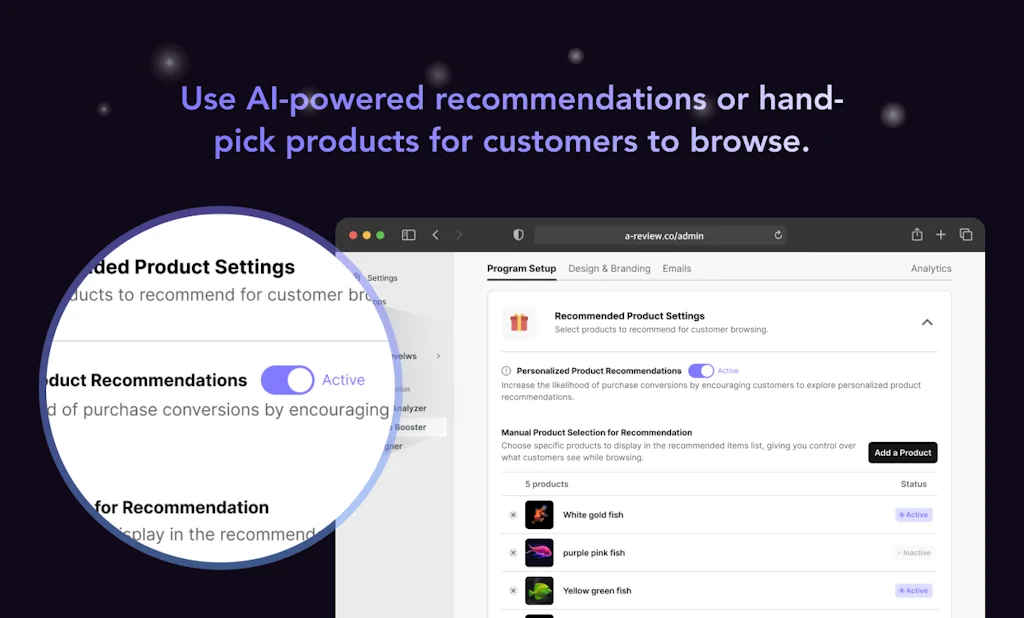Collapse the Recommended Product Settings section
This screenshot has height=618, width=1024.
click(x=927, y=322)
